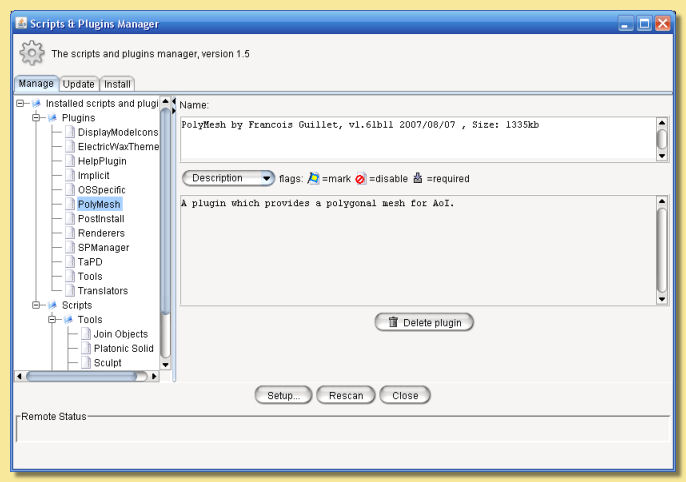Viewport: 686px width, 482px height.
Task: Click the gear icon beside the version text
Action: pos(33,53)
